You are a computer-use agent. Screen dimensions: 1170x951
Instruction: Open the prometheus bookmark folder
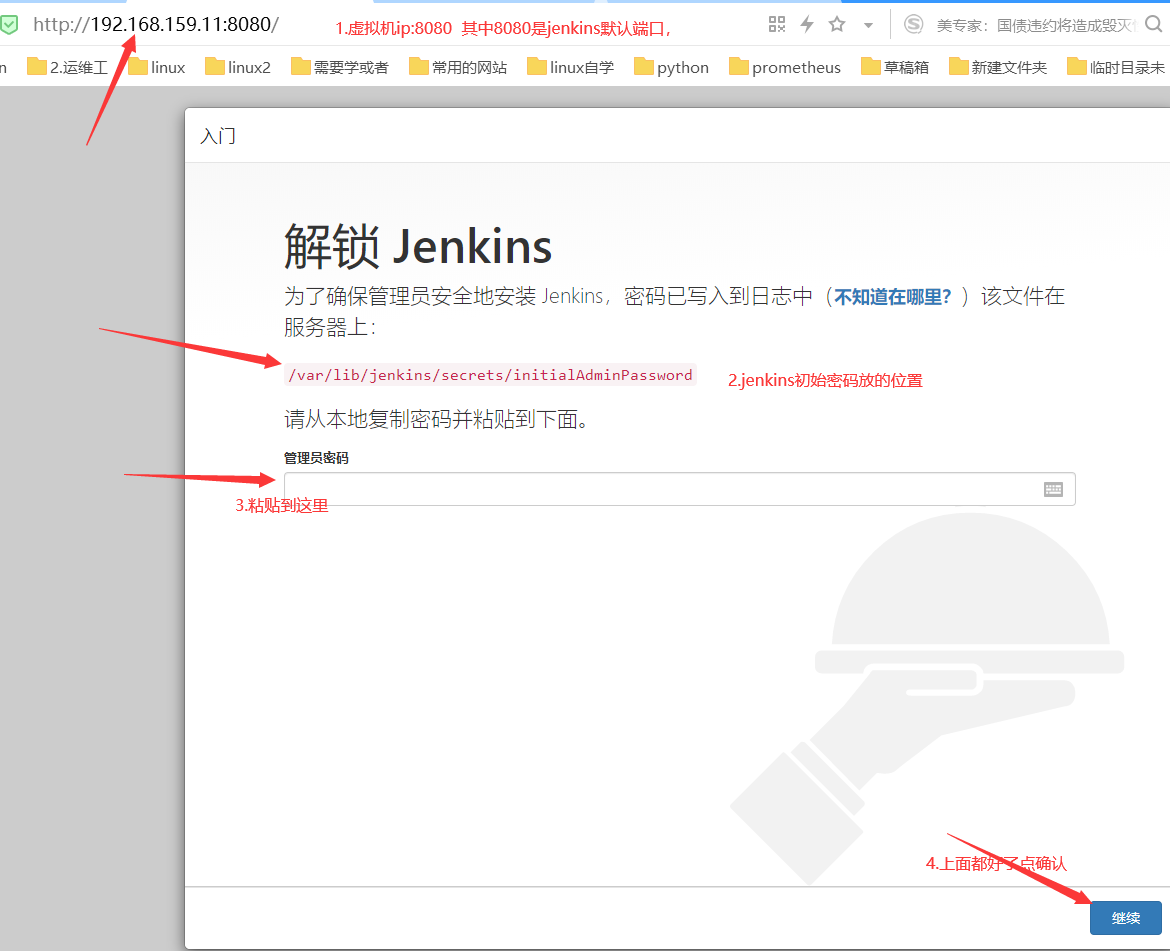pos(784,67)
